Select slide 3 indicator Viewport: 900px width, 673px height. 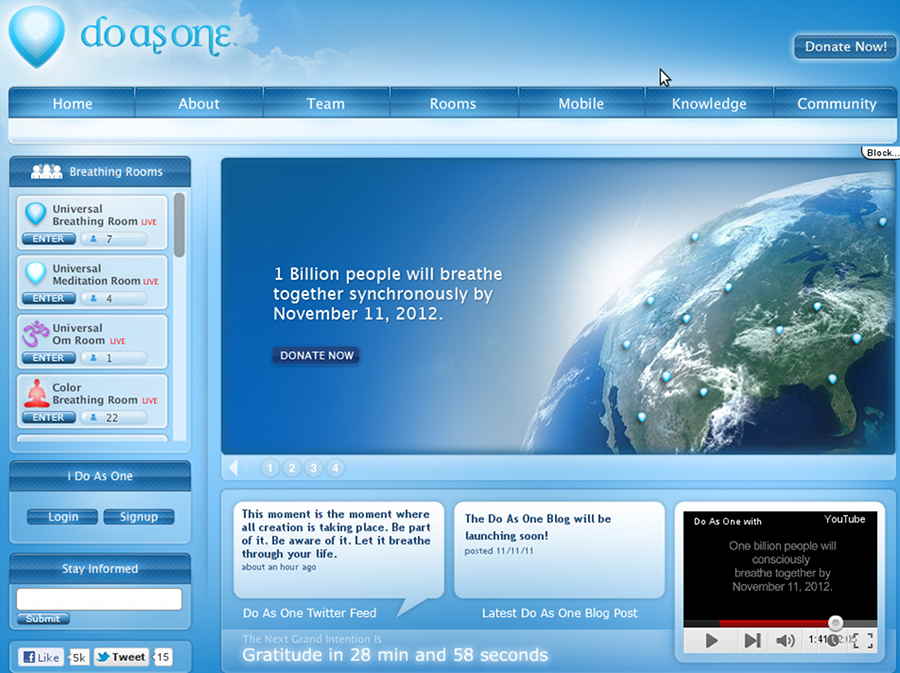tap(313, 468)
